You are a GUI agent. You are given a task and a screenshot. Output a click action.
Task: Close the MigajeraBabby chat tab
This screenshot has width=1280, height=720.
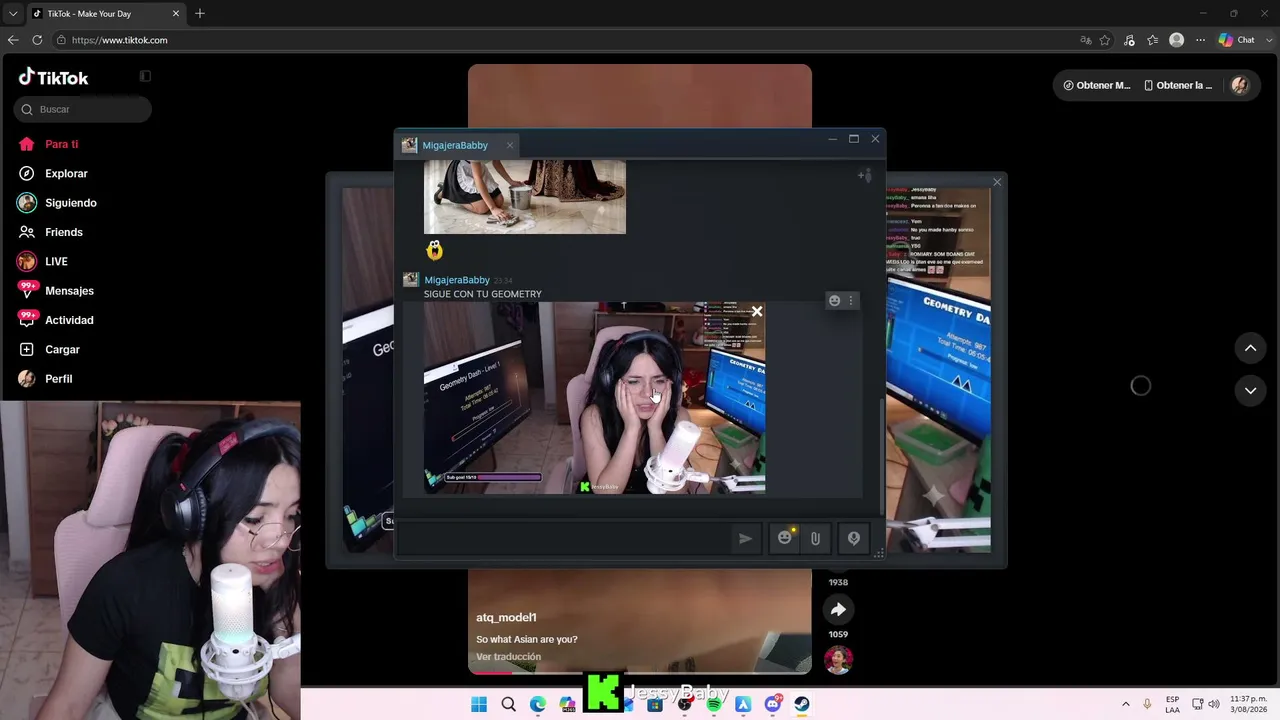(509, 145)
